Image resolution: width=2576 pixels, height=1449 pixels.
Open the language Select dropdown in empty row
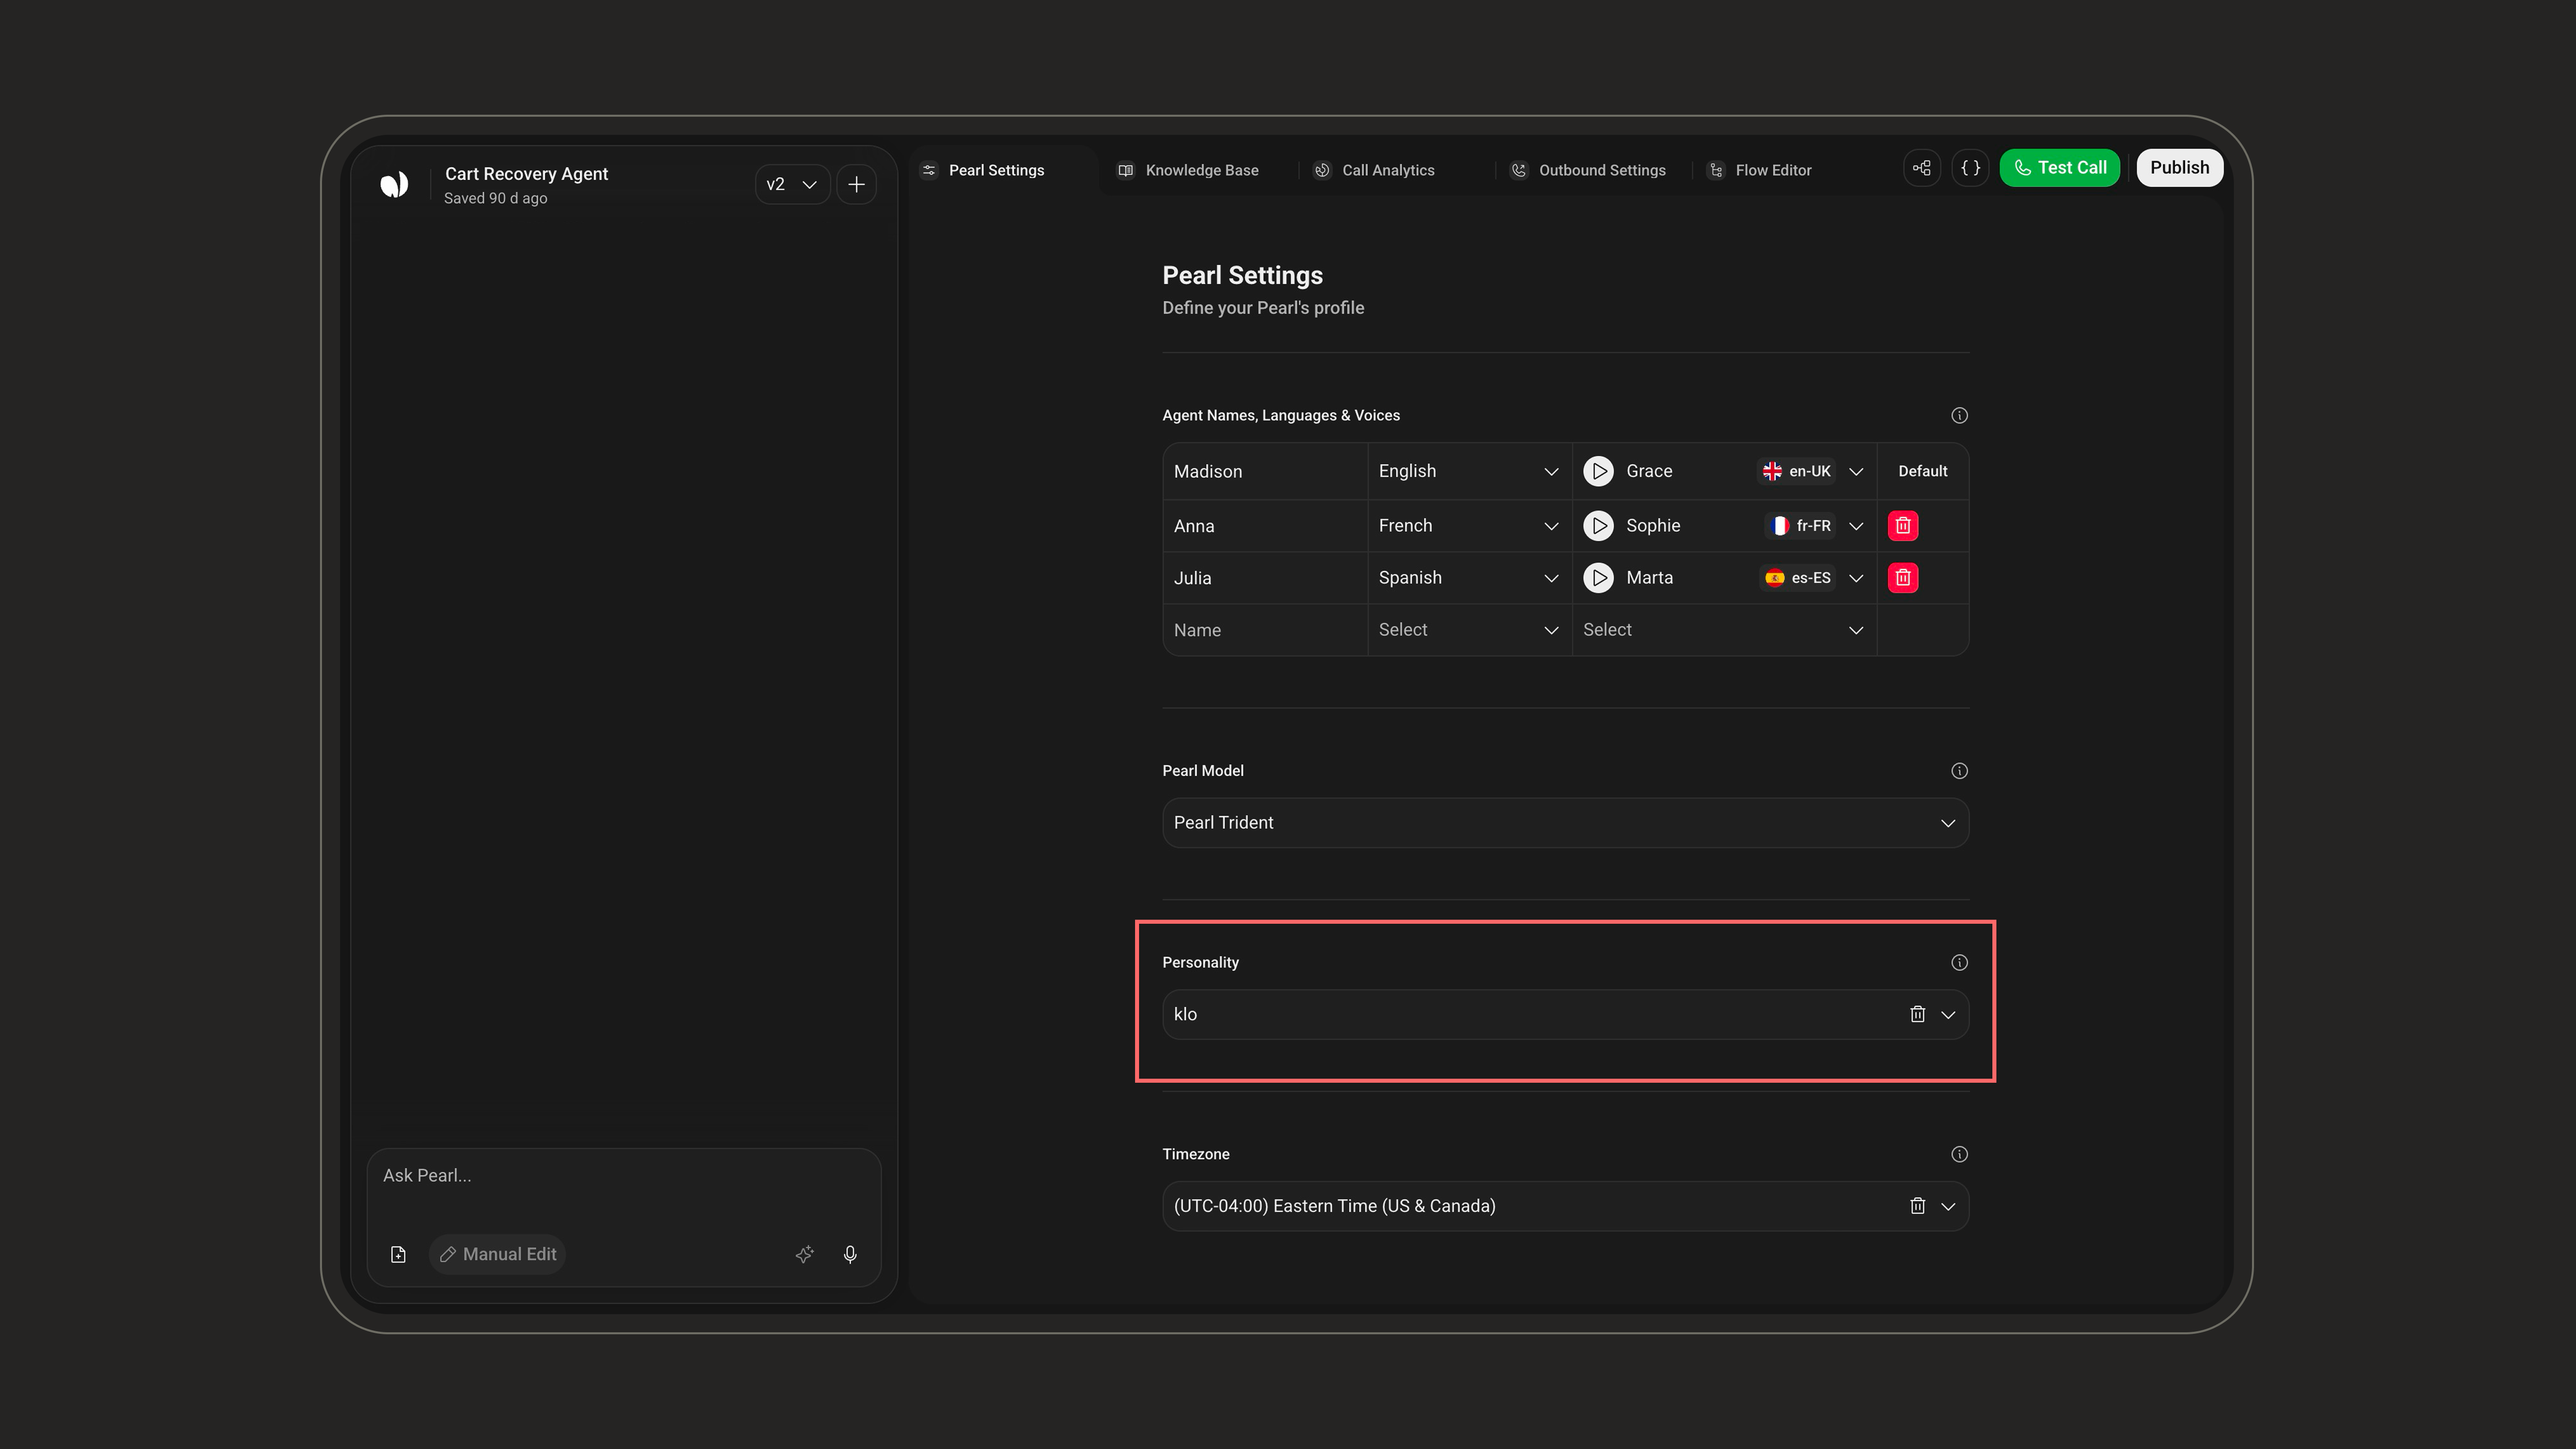click(1469, 630)
